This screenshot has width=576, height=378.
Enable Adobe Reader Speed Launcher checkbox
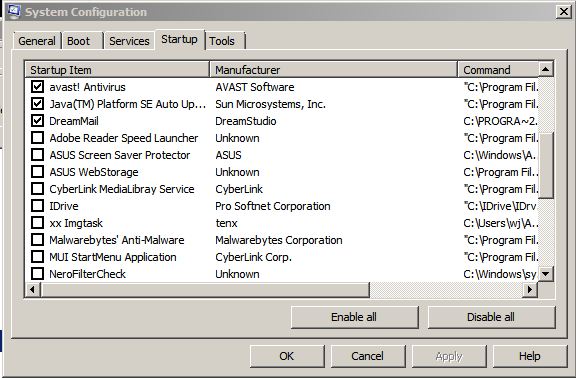coord(37,138)
